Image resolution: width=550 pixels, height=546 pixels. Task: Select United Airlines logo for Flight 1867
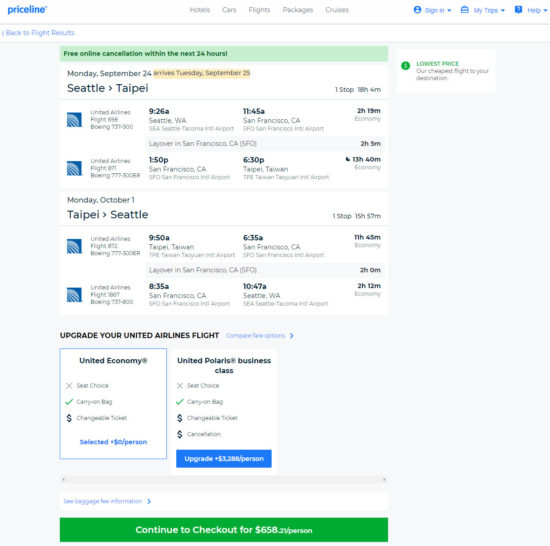[74, 295]
